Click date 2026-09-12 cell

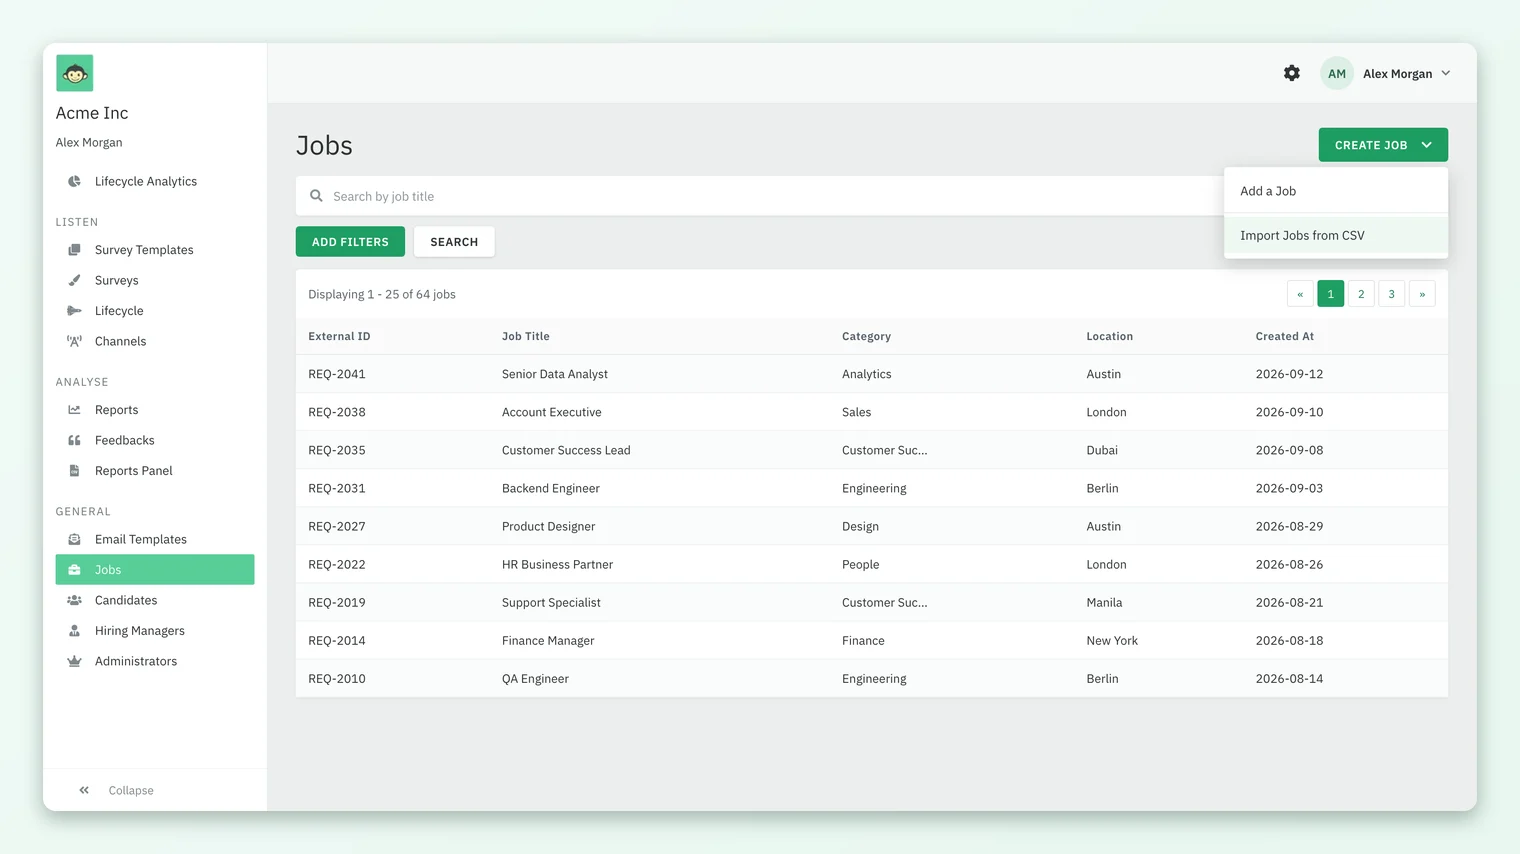(x=1289, y=374)
